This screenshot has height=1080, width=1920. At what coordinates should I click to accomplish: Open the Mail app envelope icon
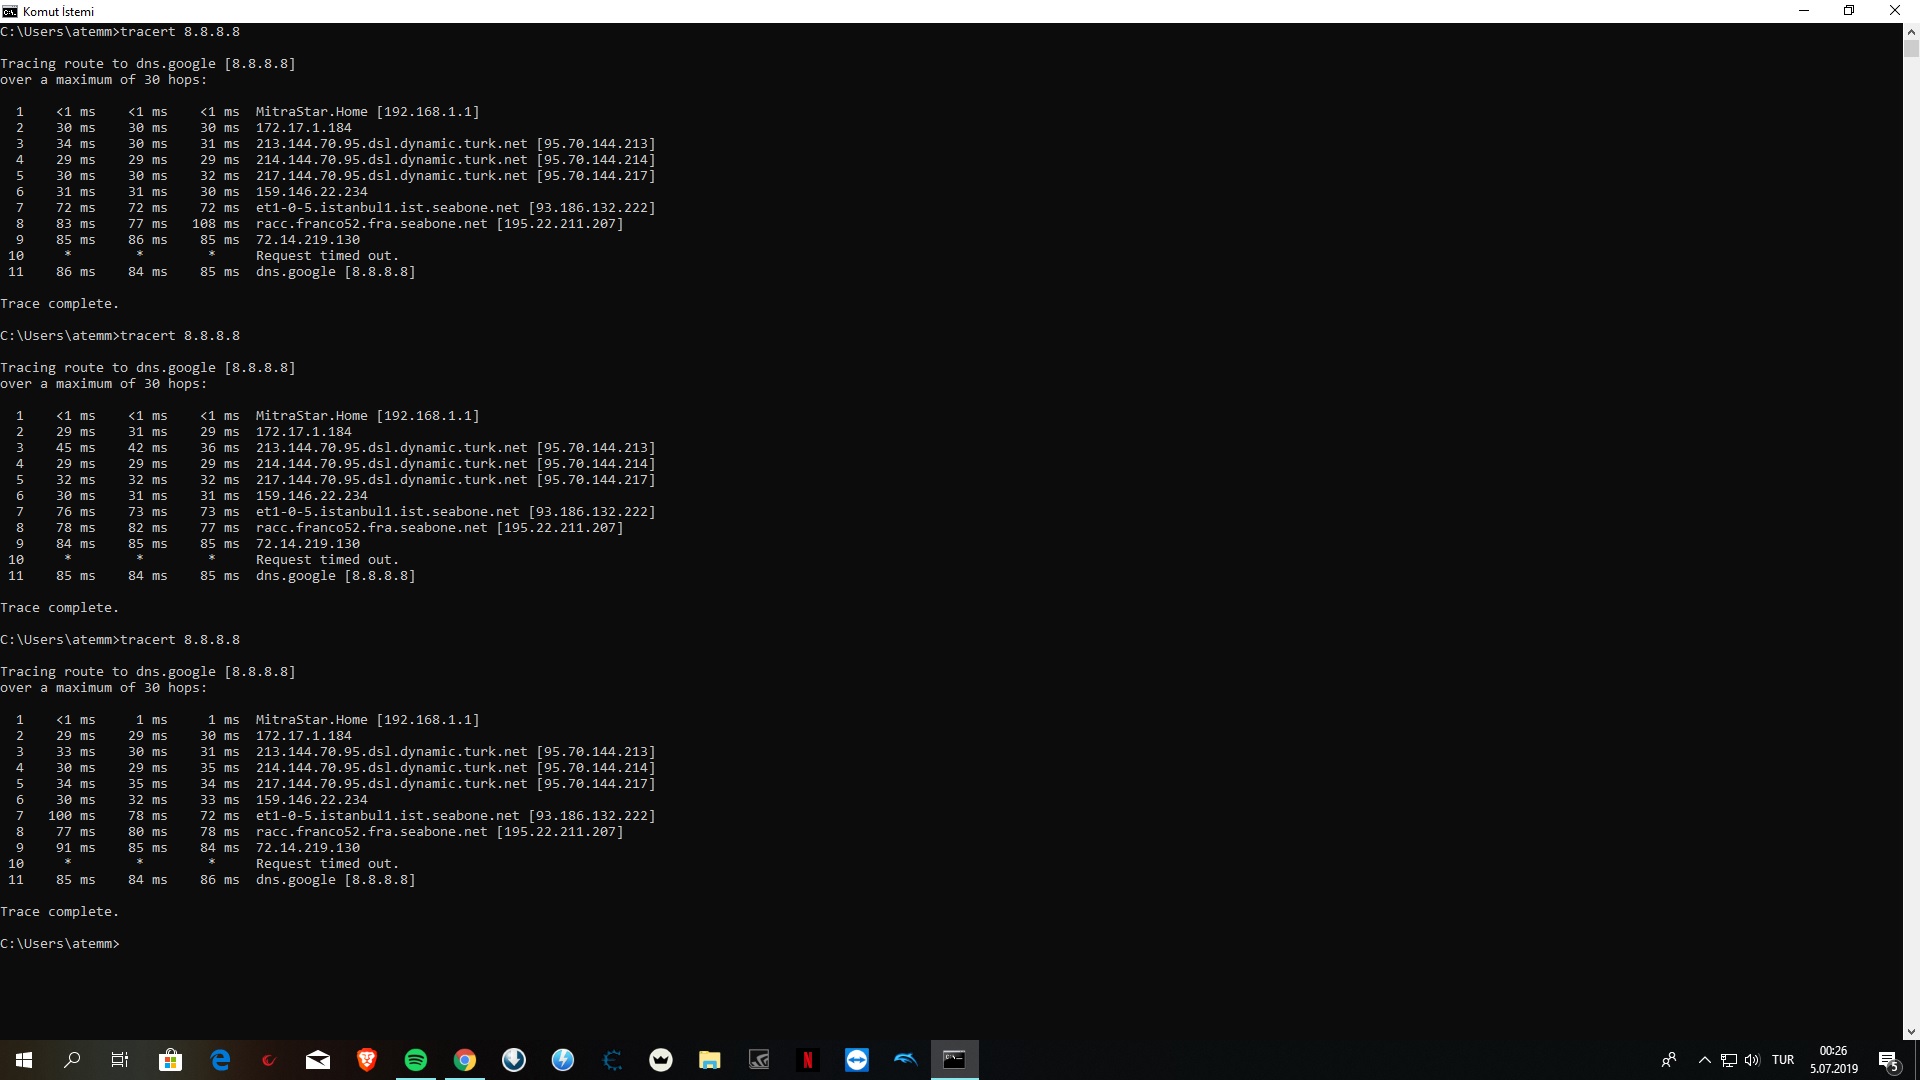pos(318,1060)
